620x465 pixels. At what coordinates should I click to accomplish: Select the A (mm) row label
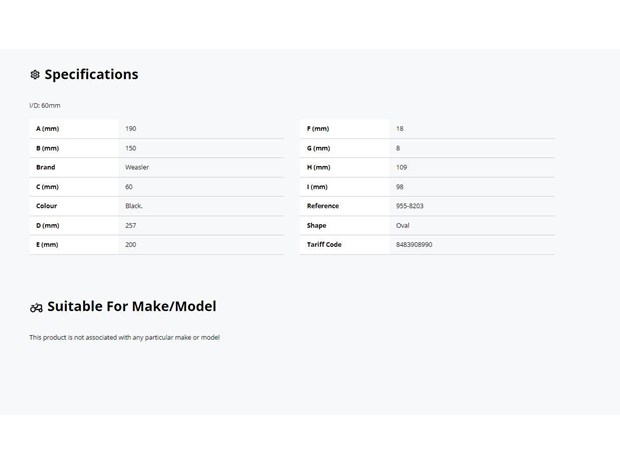[47, 129]
